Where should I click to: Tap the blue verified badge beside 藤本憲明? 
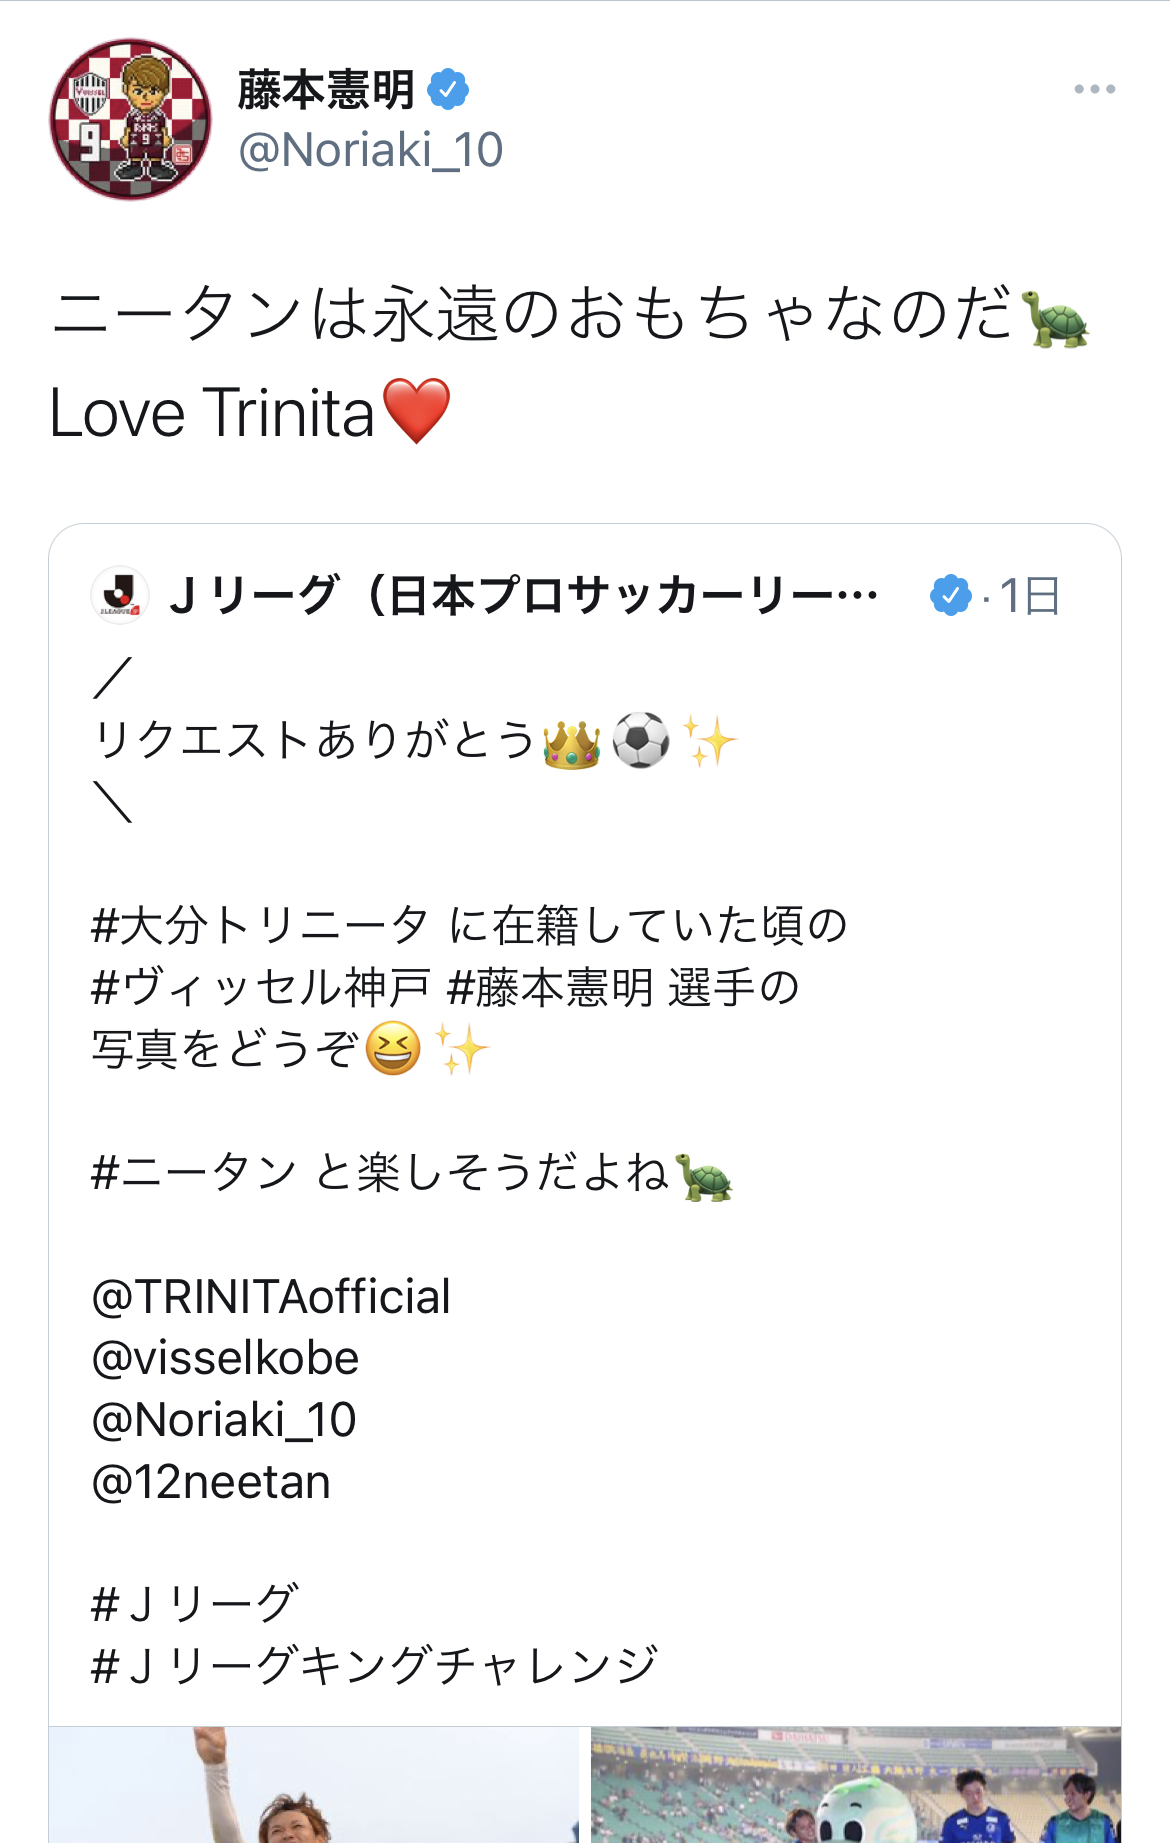[448, 90]
